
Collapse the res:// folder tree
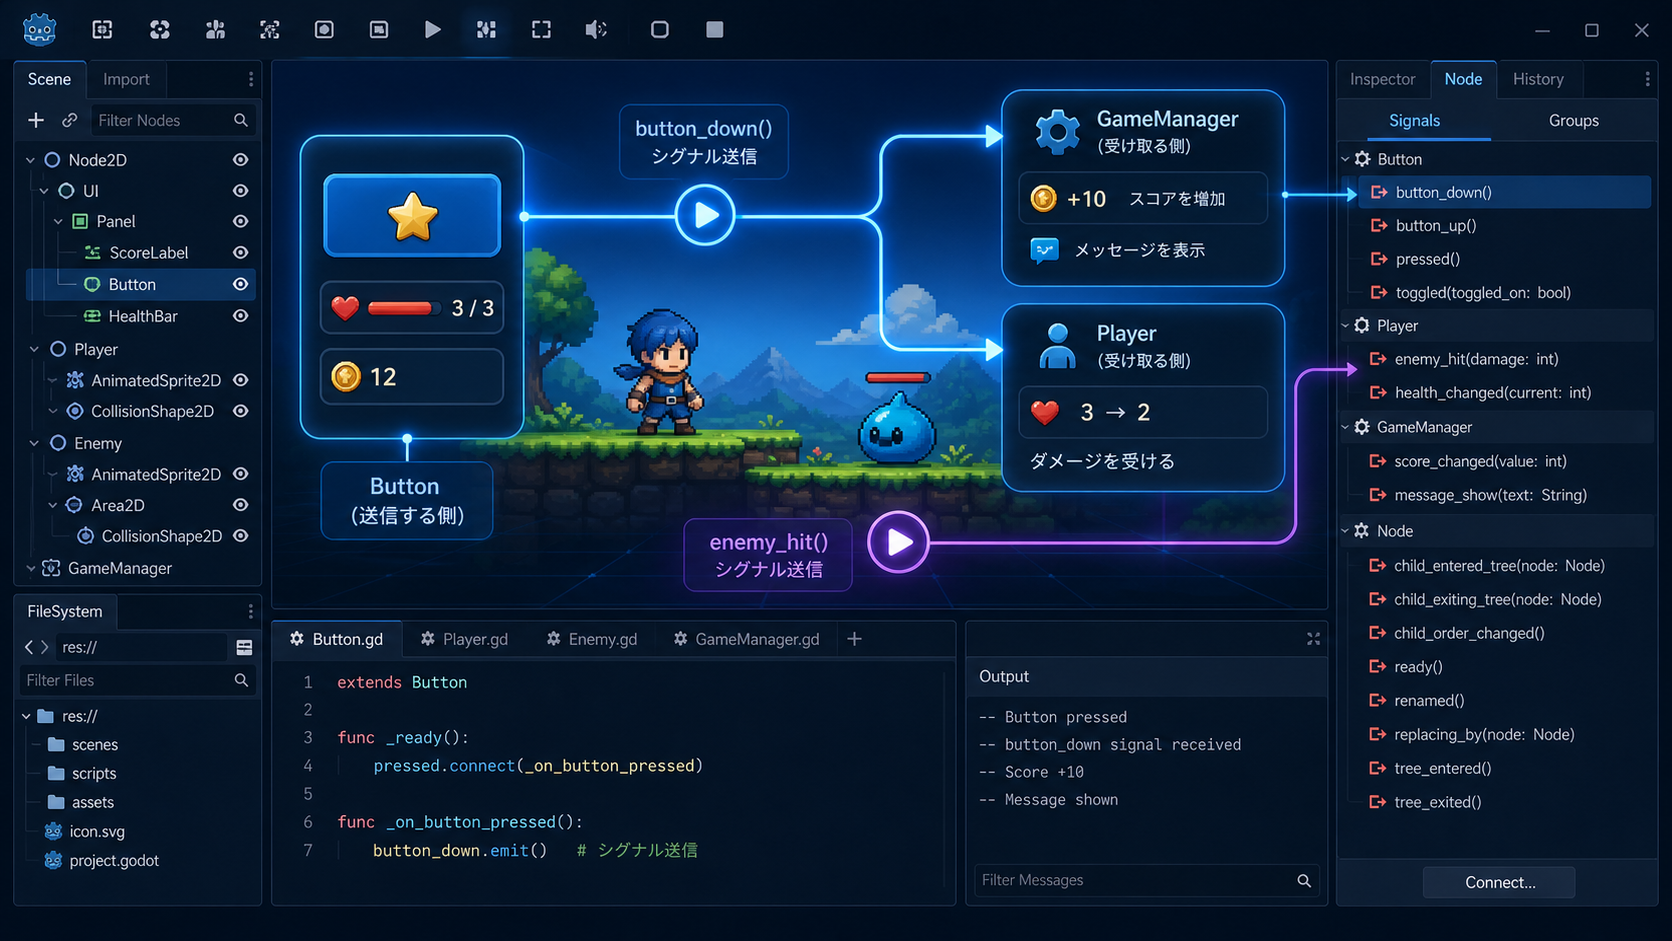click(26, 716)
